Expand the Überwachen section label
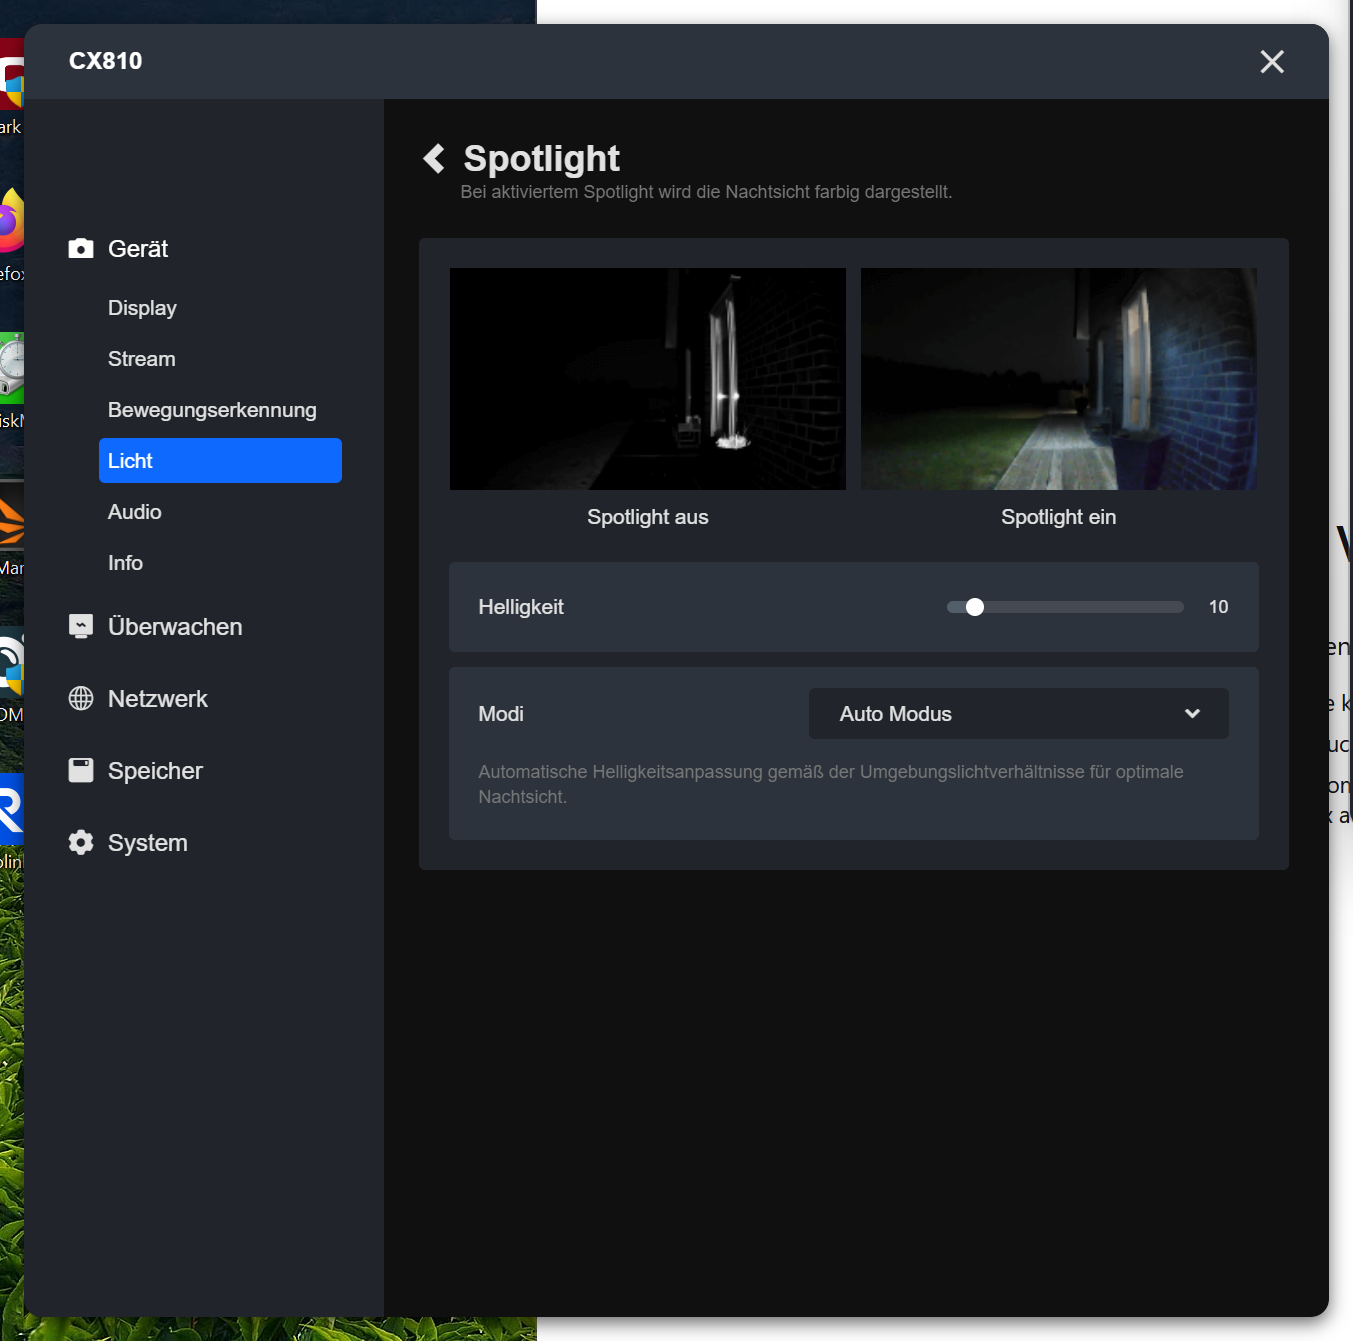 click(x=175, y=627)
